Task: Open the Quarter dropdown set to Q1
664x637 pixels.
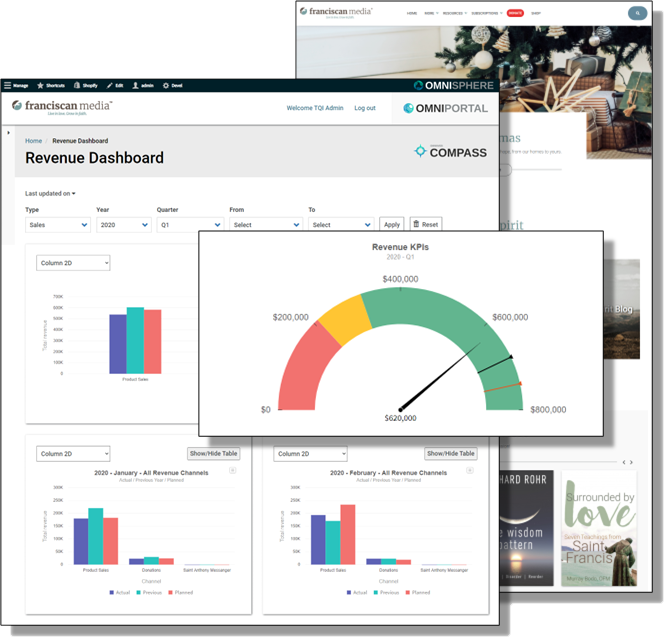Action: point(190,224)
